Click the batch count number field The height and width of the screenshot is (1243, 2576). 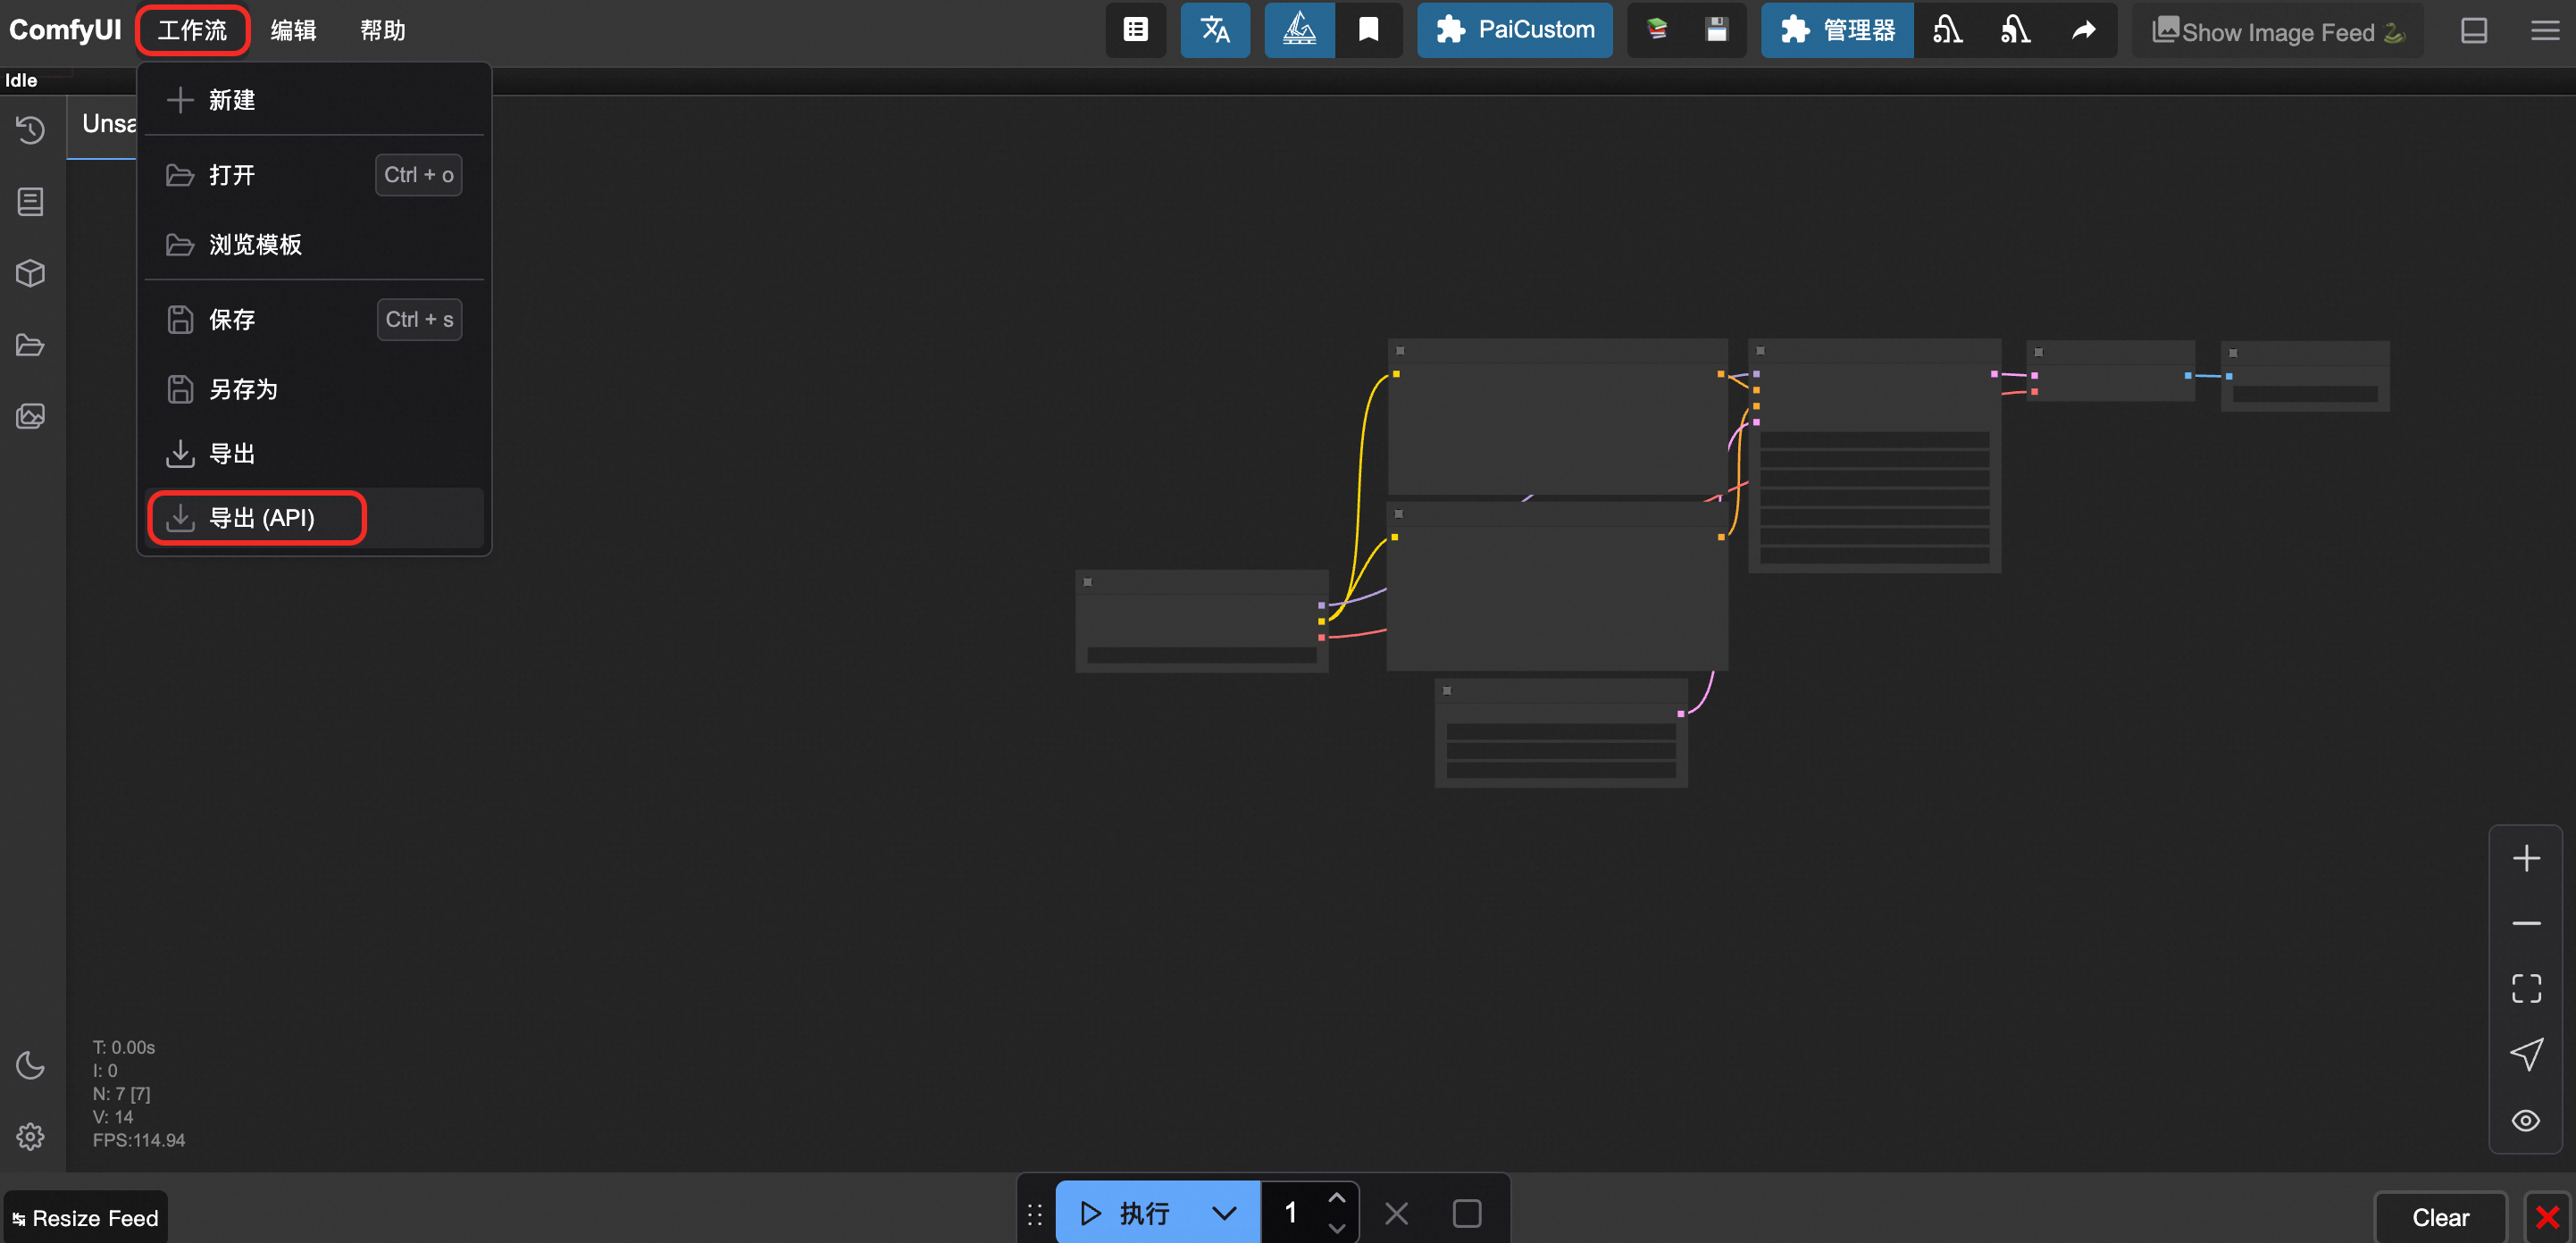pyautogui.click(x=1291, y=1213)
